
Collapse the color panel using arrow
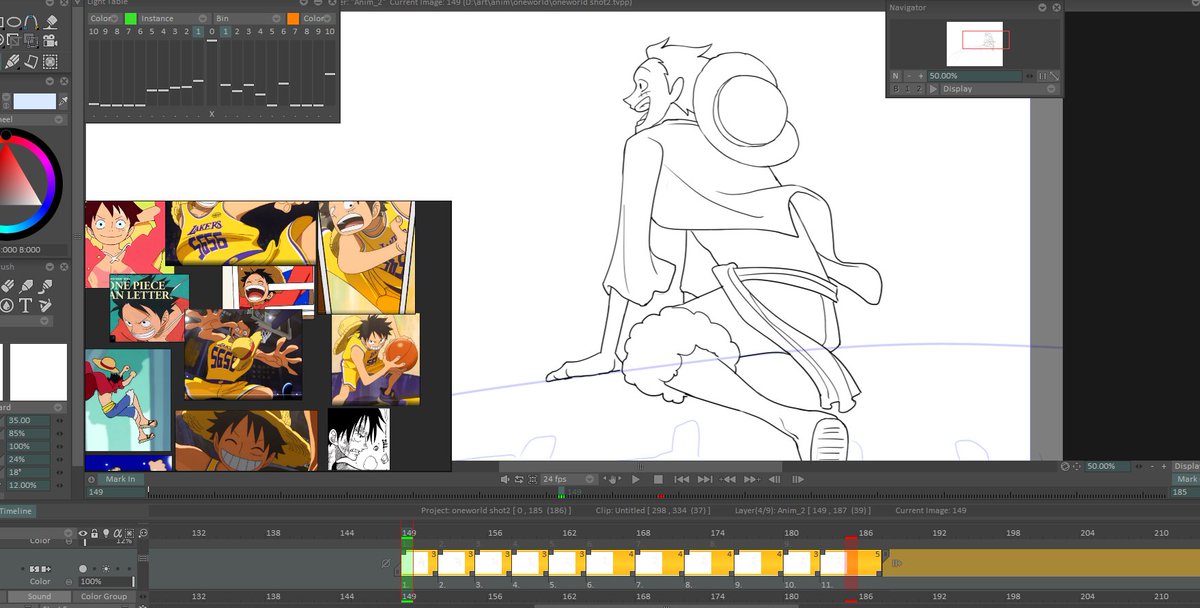50,81
